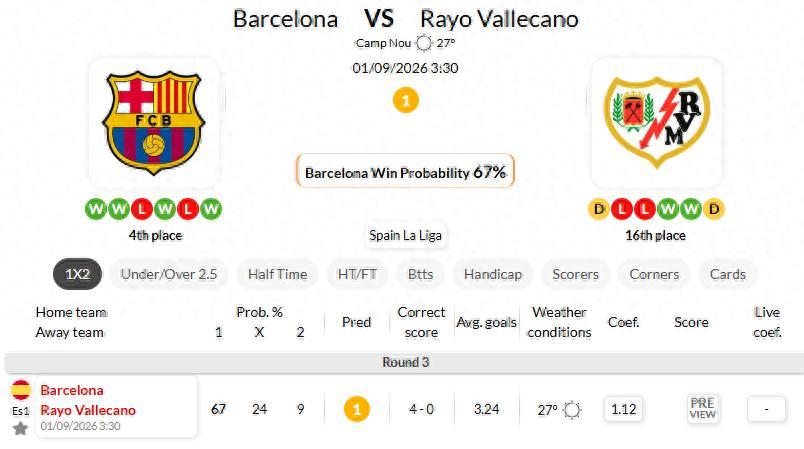Click the Barcelona club crest
The image size is (804, 449).
[x=154, y=123]
